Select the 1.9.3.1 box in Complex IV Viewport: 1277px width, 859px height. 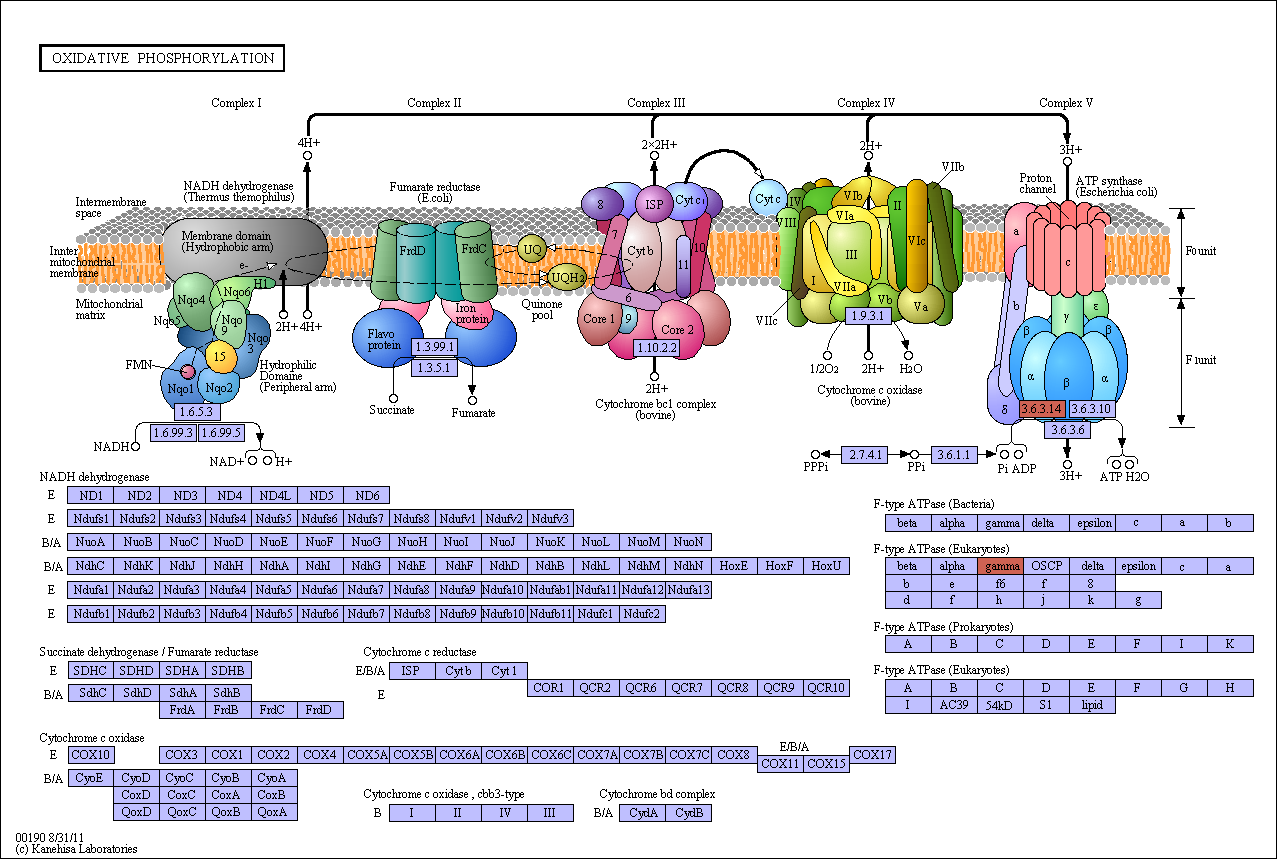pos(869,315)
